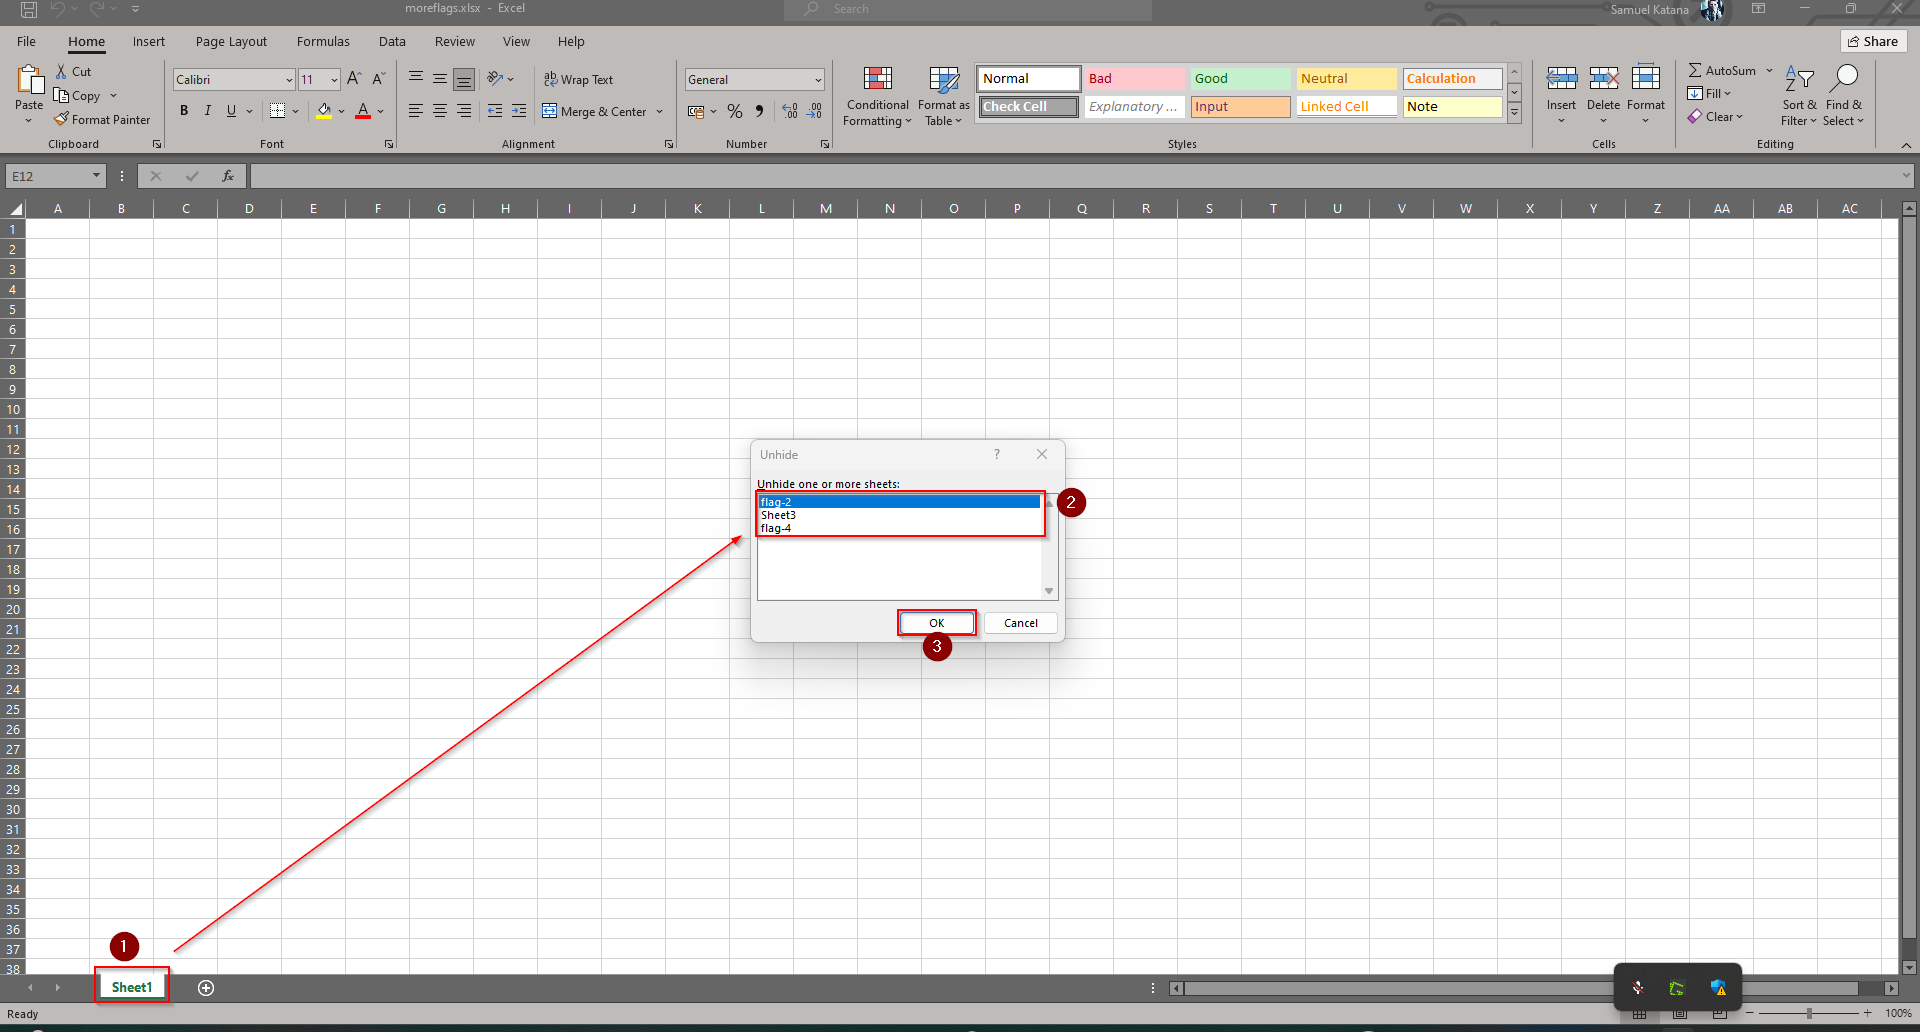Click Cancel in the Unhide dialog
Viewport: 1920px width, 1032px height.
1020,623
